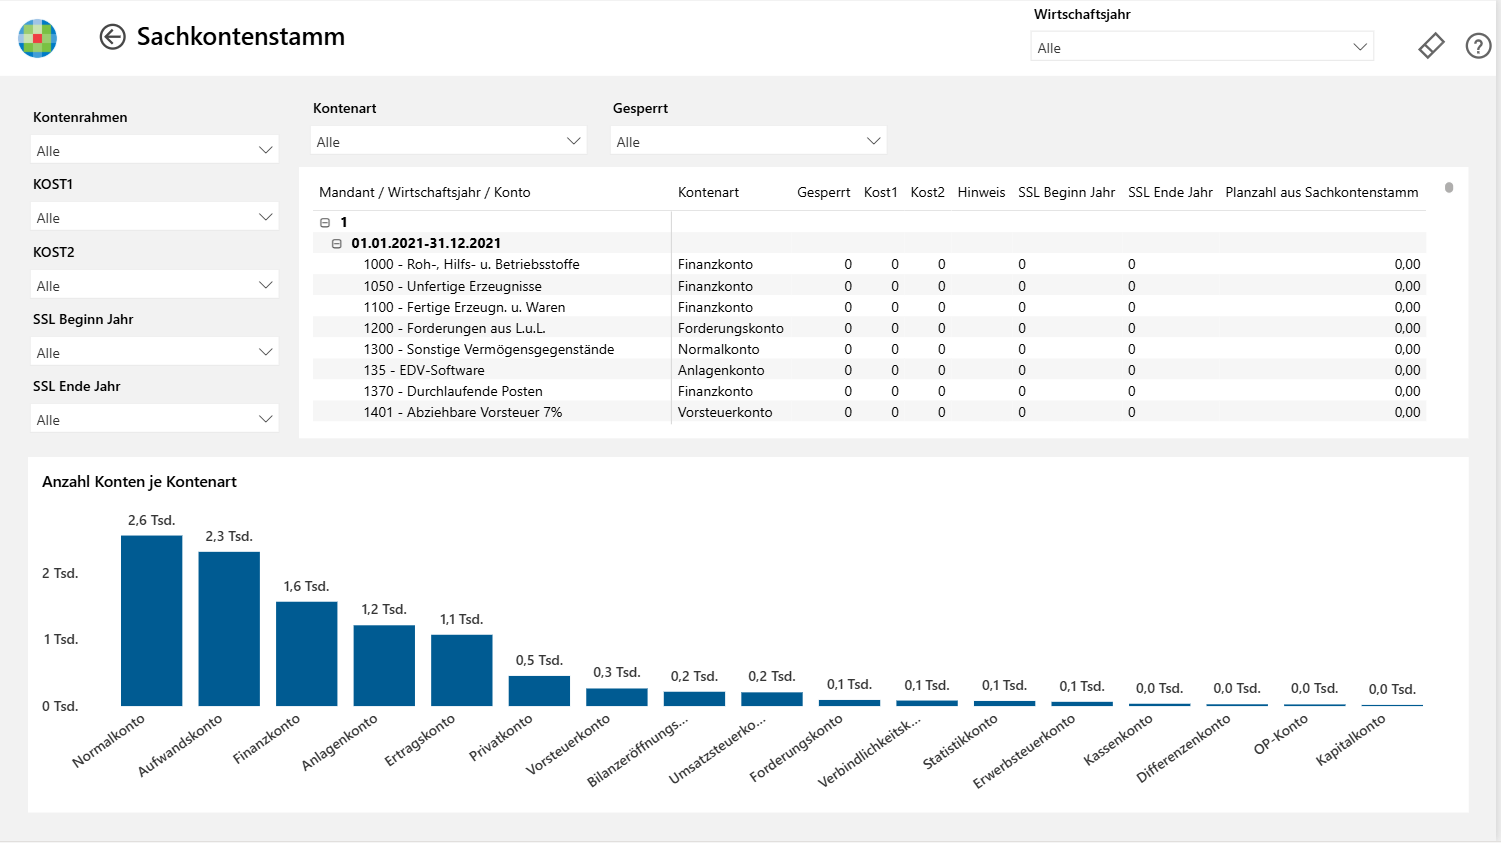Image resolution: width=1501 pixels, height=843 pixels.
Task: Click the eraser clear-filters icon
Action: tap(1431, 46)
